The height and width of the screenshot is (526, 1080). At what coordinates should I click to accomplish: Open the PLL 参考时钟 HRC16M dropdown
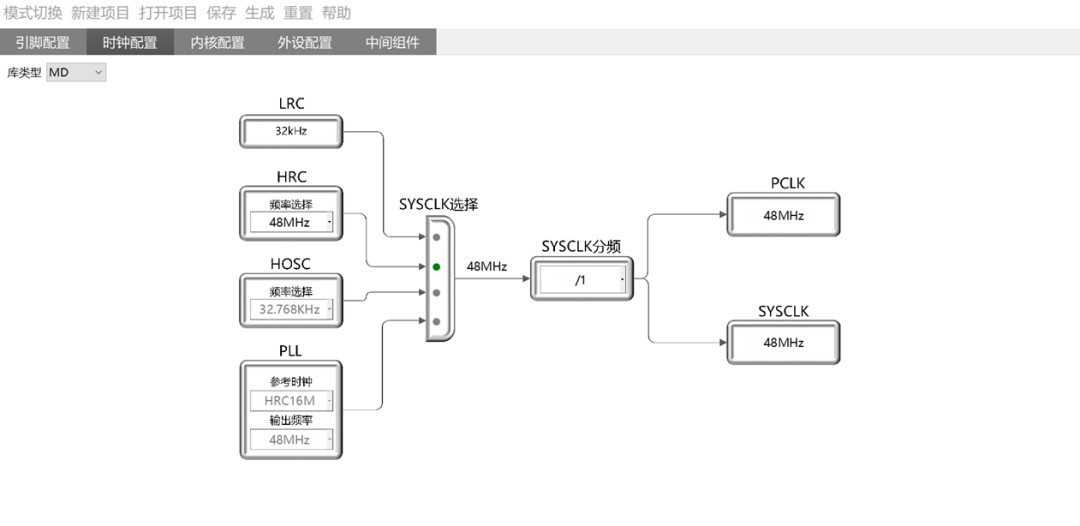[291, 401]
